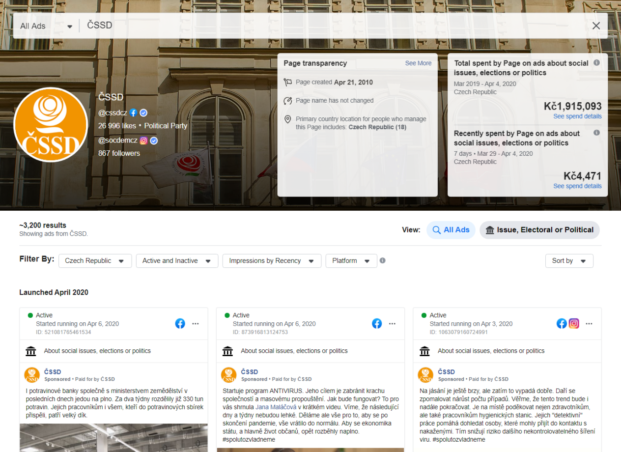Click building icon on the potravinové banky ad
This screenshot has height=452, width=621.
click(31, 351)
